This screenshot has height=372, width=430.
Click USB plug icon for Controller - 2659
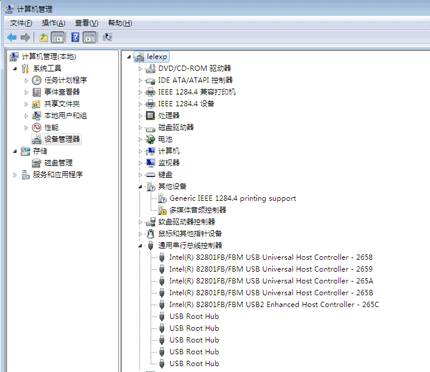(162, 269)
